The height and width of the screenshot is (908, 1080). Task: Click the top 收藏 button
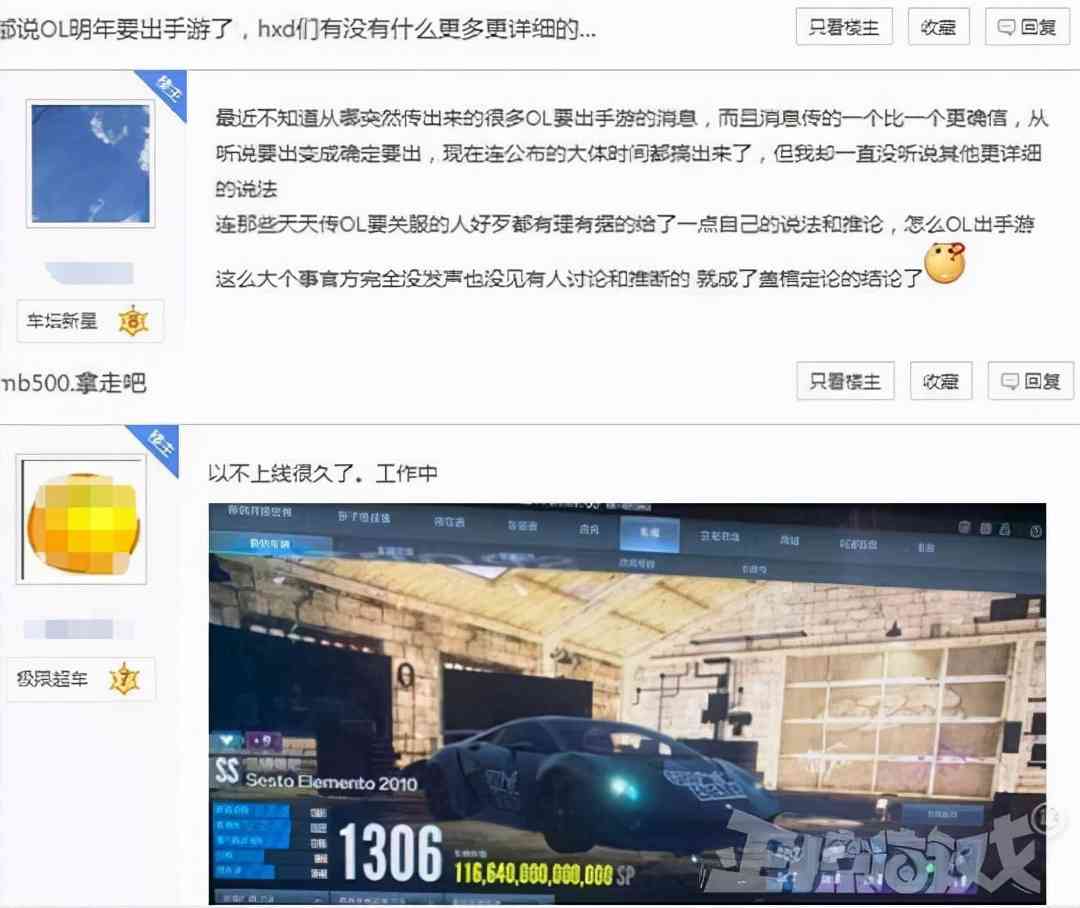(x=938, y=27)
